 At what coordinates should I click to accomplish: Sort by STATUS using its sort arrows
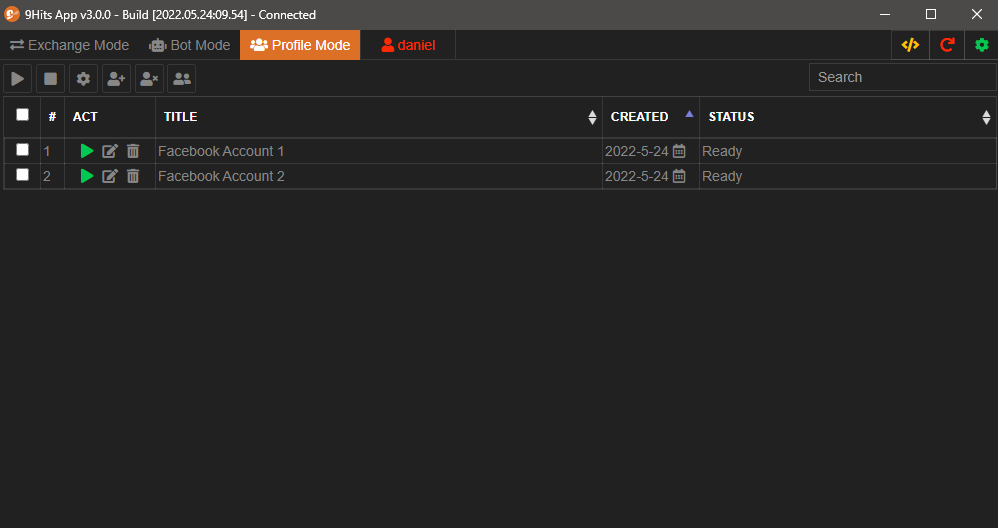tap(986, 117)
